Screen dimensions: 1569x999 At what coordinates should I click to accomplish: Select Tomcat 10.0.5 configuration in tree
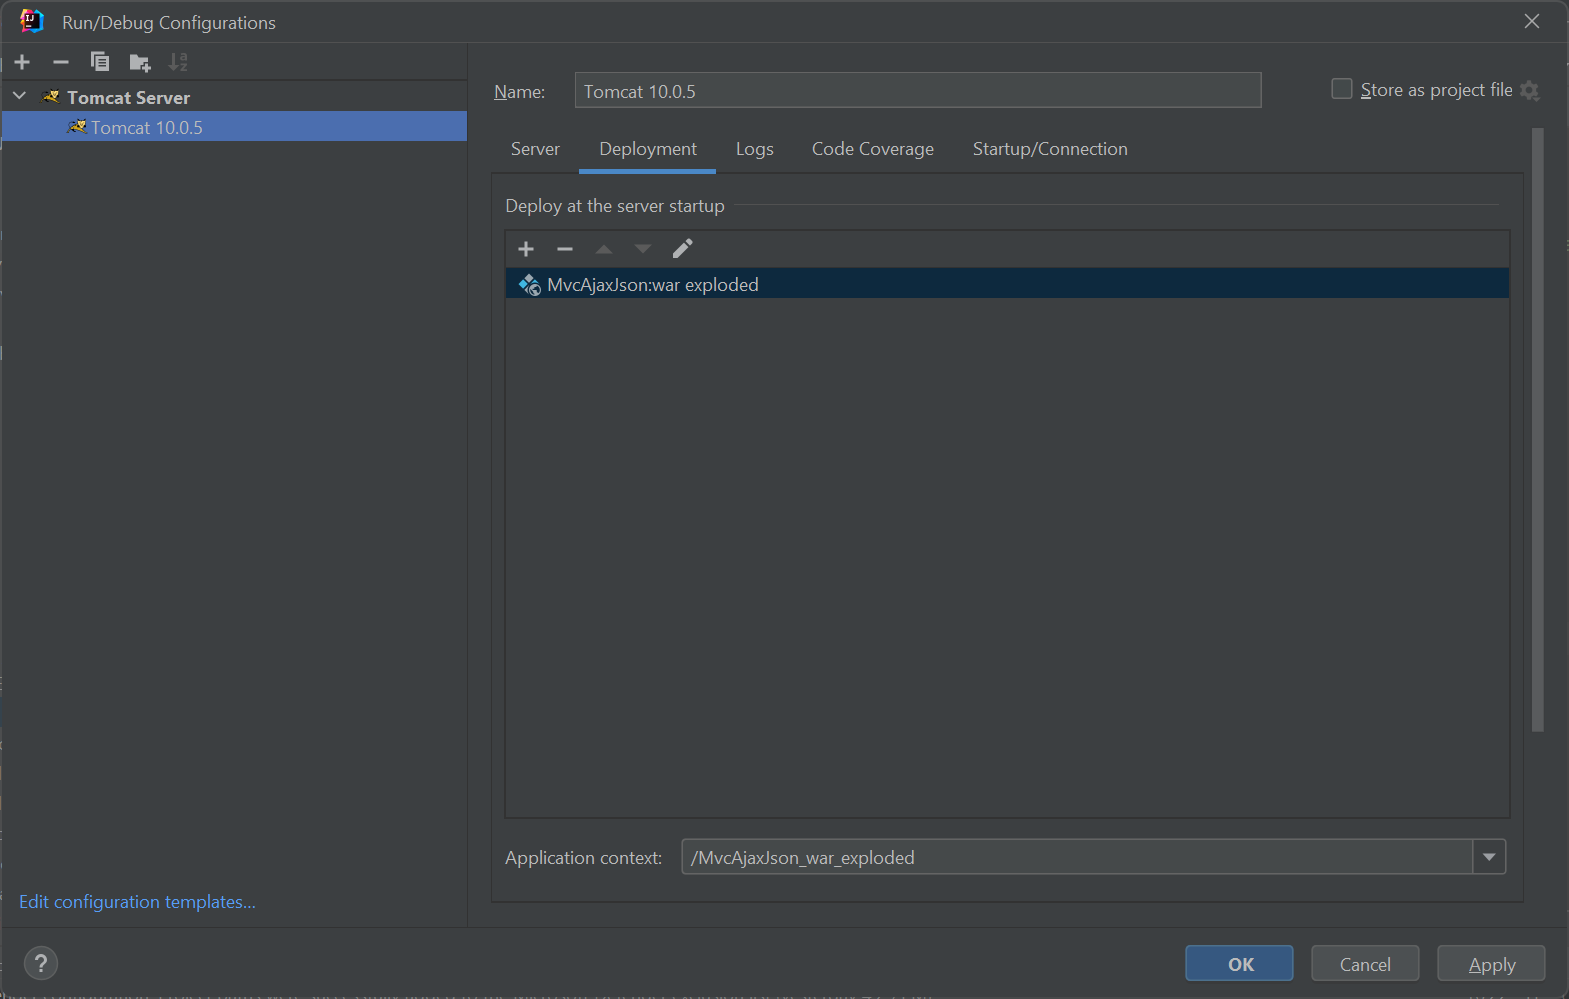tap(234, 127)
